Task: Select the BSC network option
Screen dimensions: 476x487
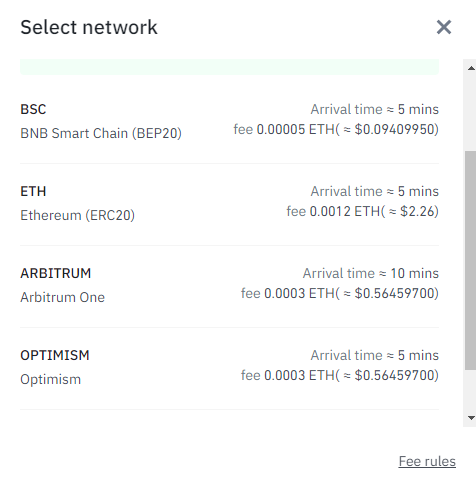Action: click(229, 121)
